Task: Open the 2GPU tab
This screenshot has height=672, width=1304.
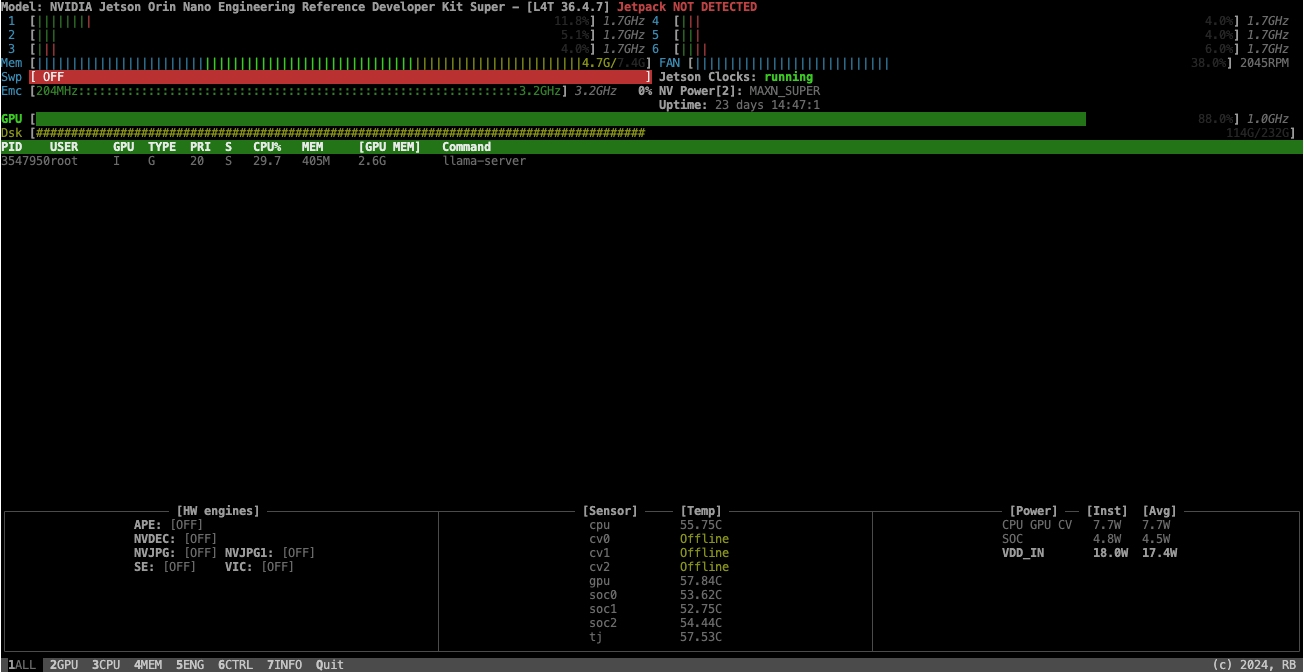Action: [x=64, y=665]
